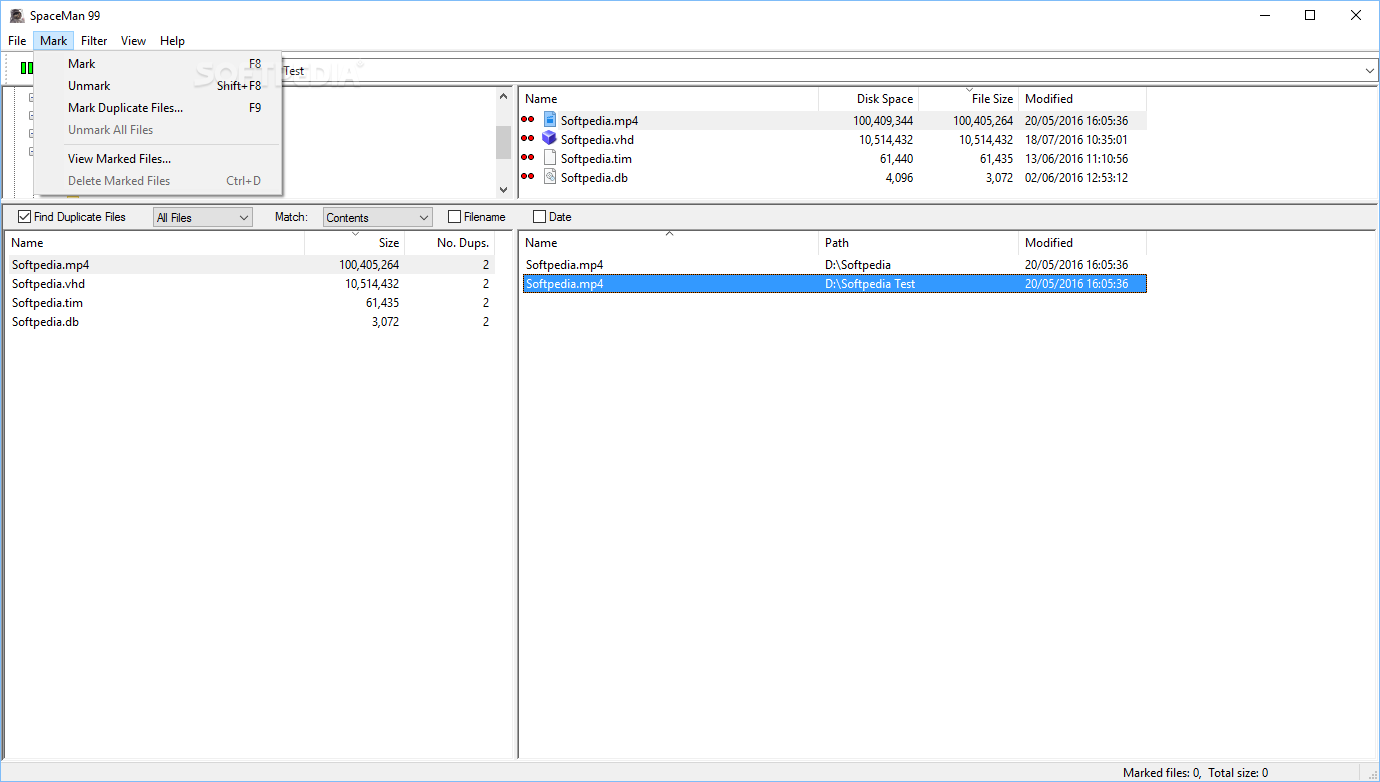Enable the Filename match checkbox

454,217
